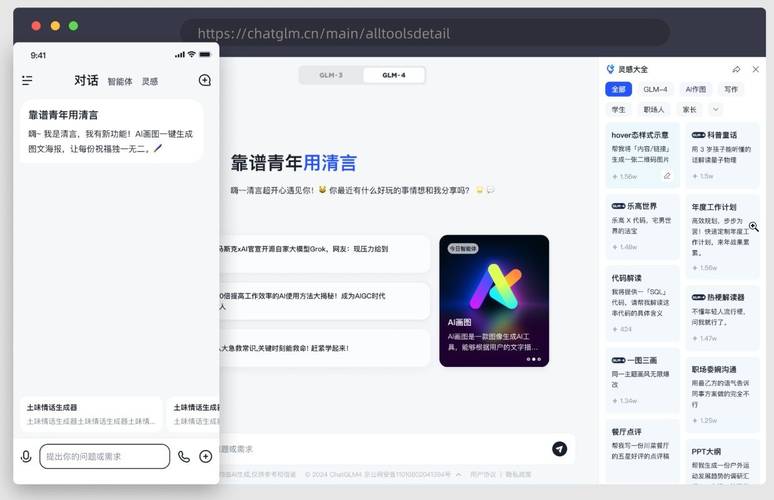Open the 餐厅点评 inspiration card
Screen dimensions: 774x500
[x=642, y=451]
